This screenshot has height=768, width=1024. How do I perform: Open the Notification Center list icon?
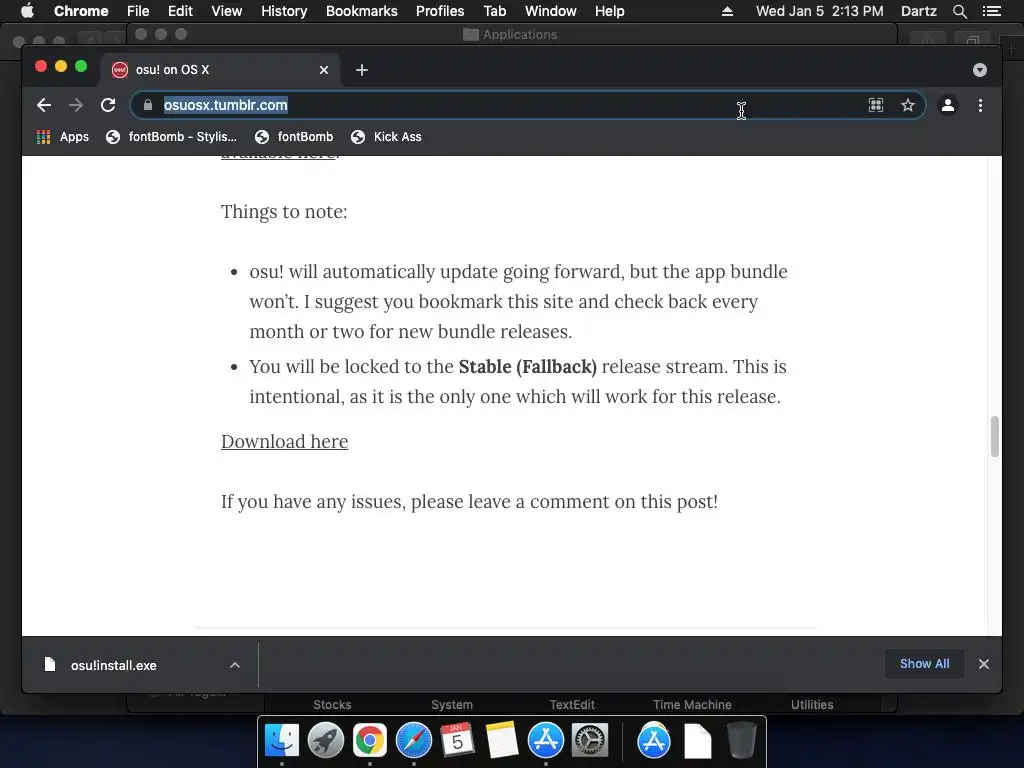991,11
